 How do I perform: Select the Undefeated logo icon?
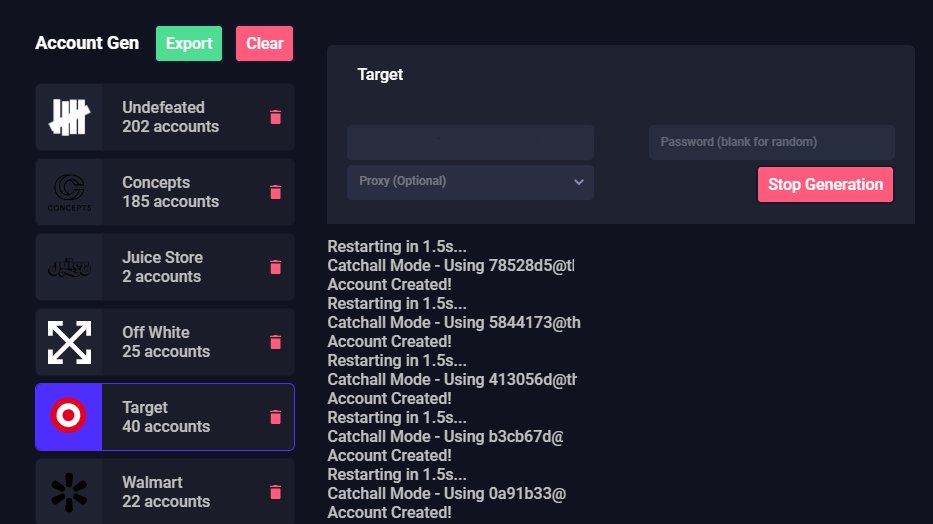coord(69,117)
